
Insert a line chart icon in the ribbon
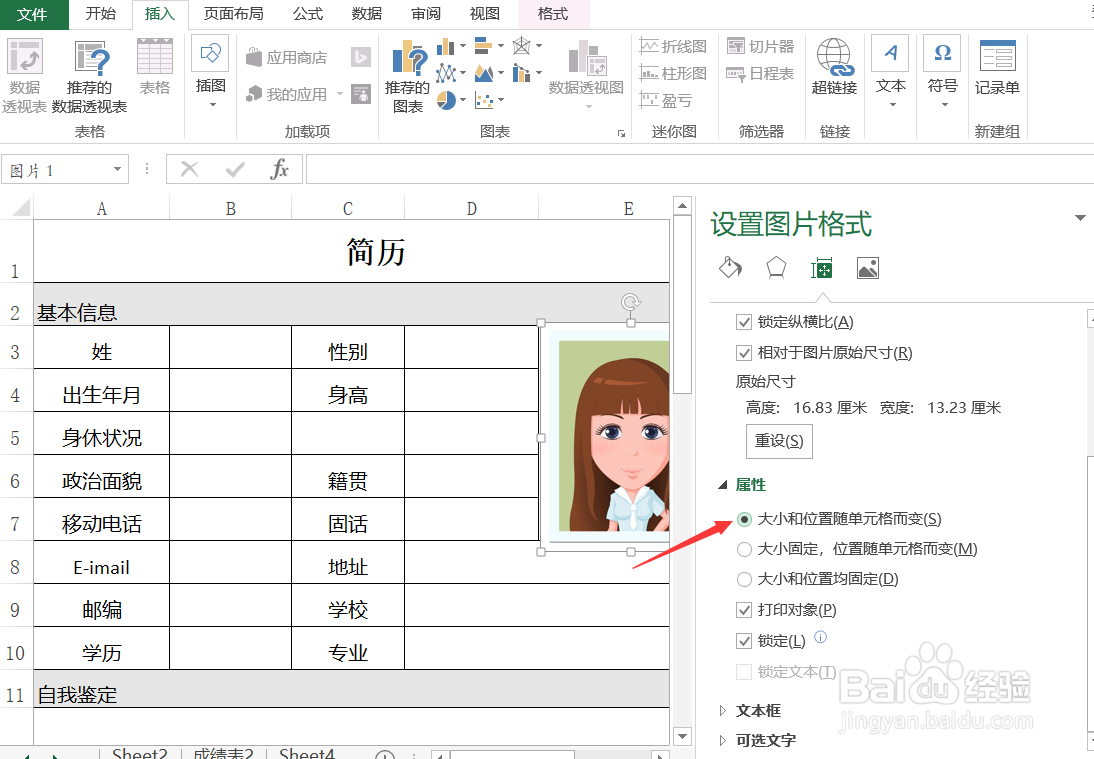click(445, 73)
